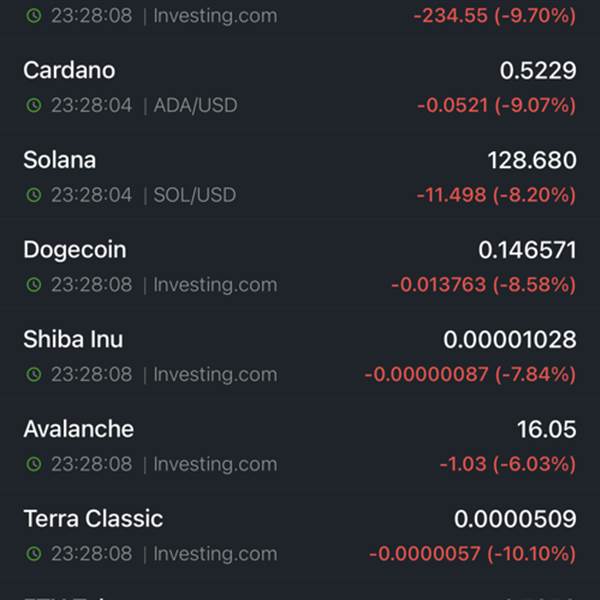This screenshot has width=600, height=600.
Task: Click the Solana price 128.680
Action: coord(532,160)
